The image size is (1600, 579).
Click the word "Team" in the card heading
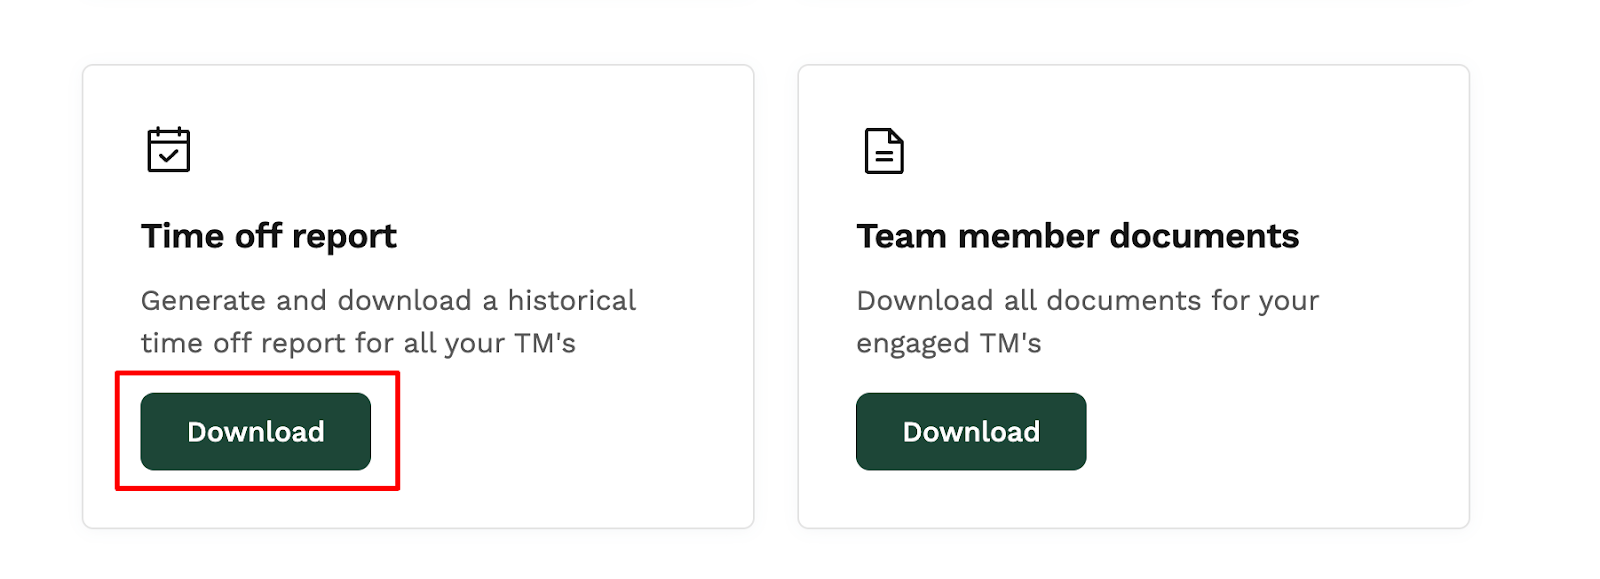901,236
